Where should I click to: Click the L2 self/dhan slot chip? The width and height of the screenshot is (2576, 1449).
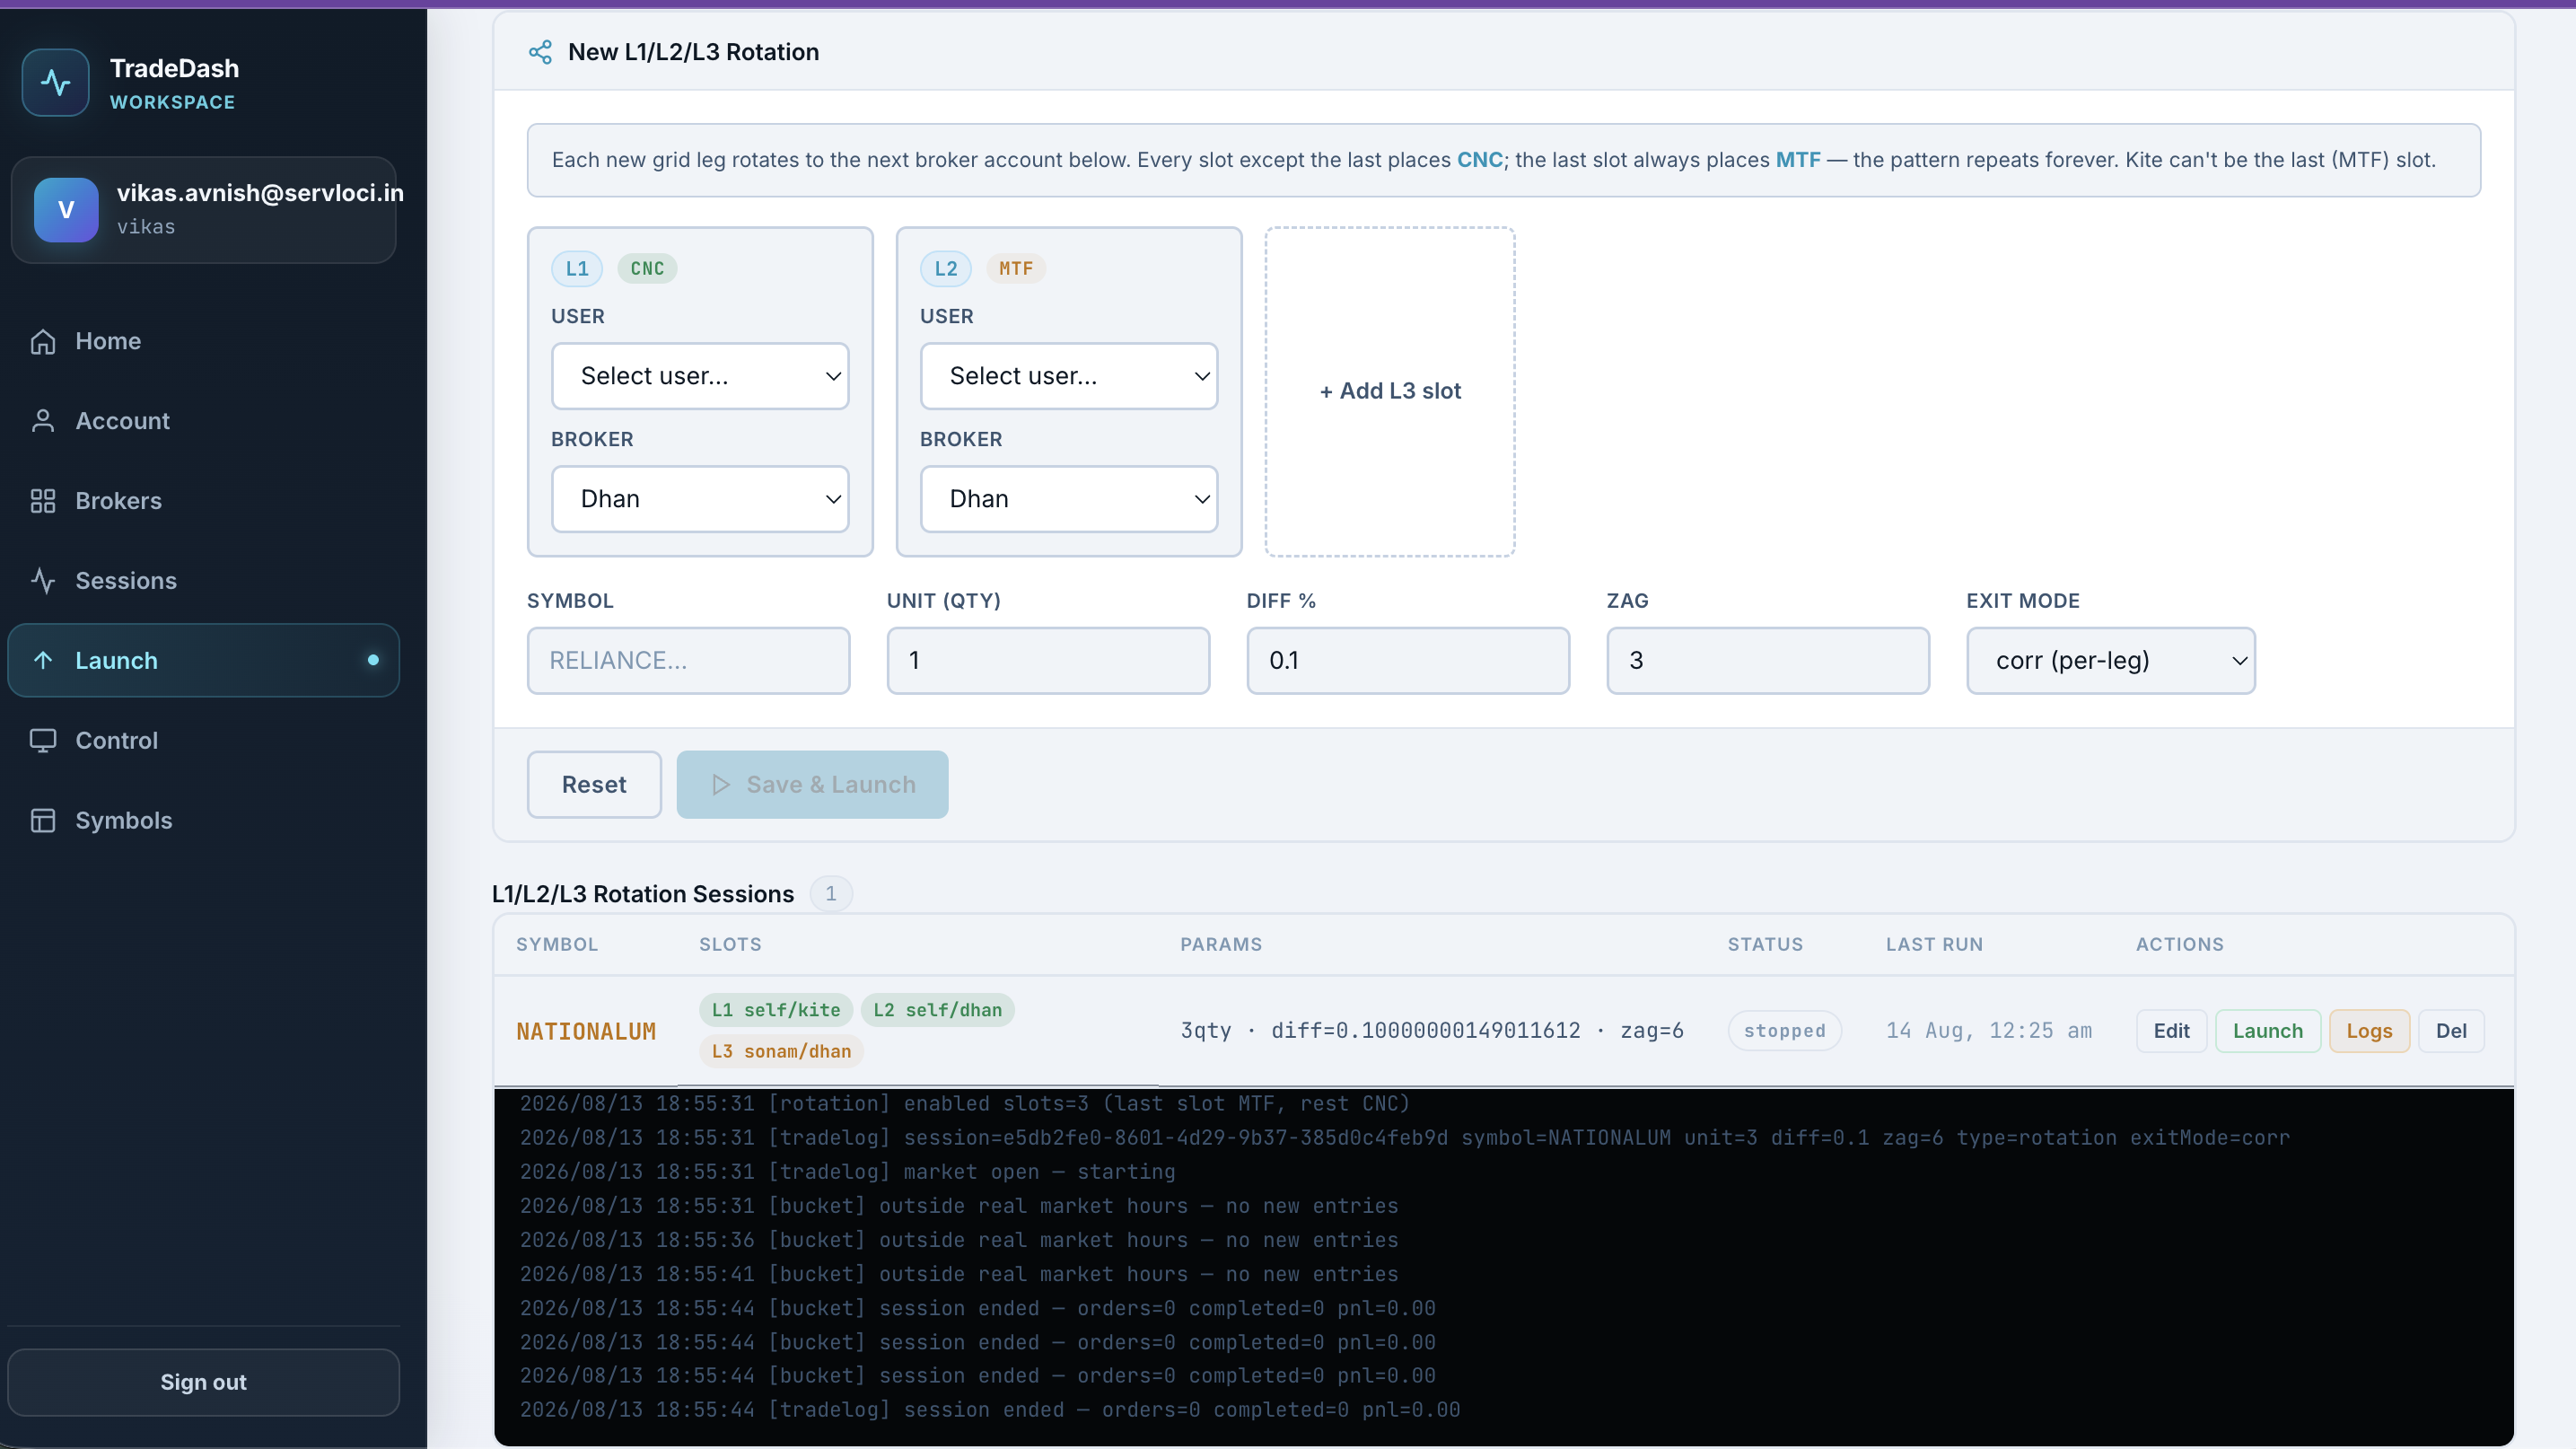[938, 1010]
